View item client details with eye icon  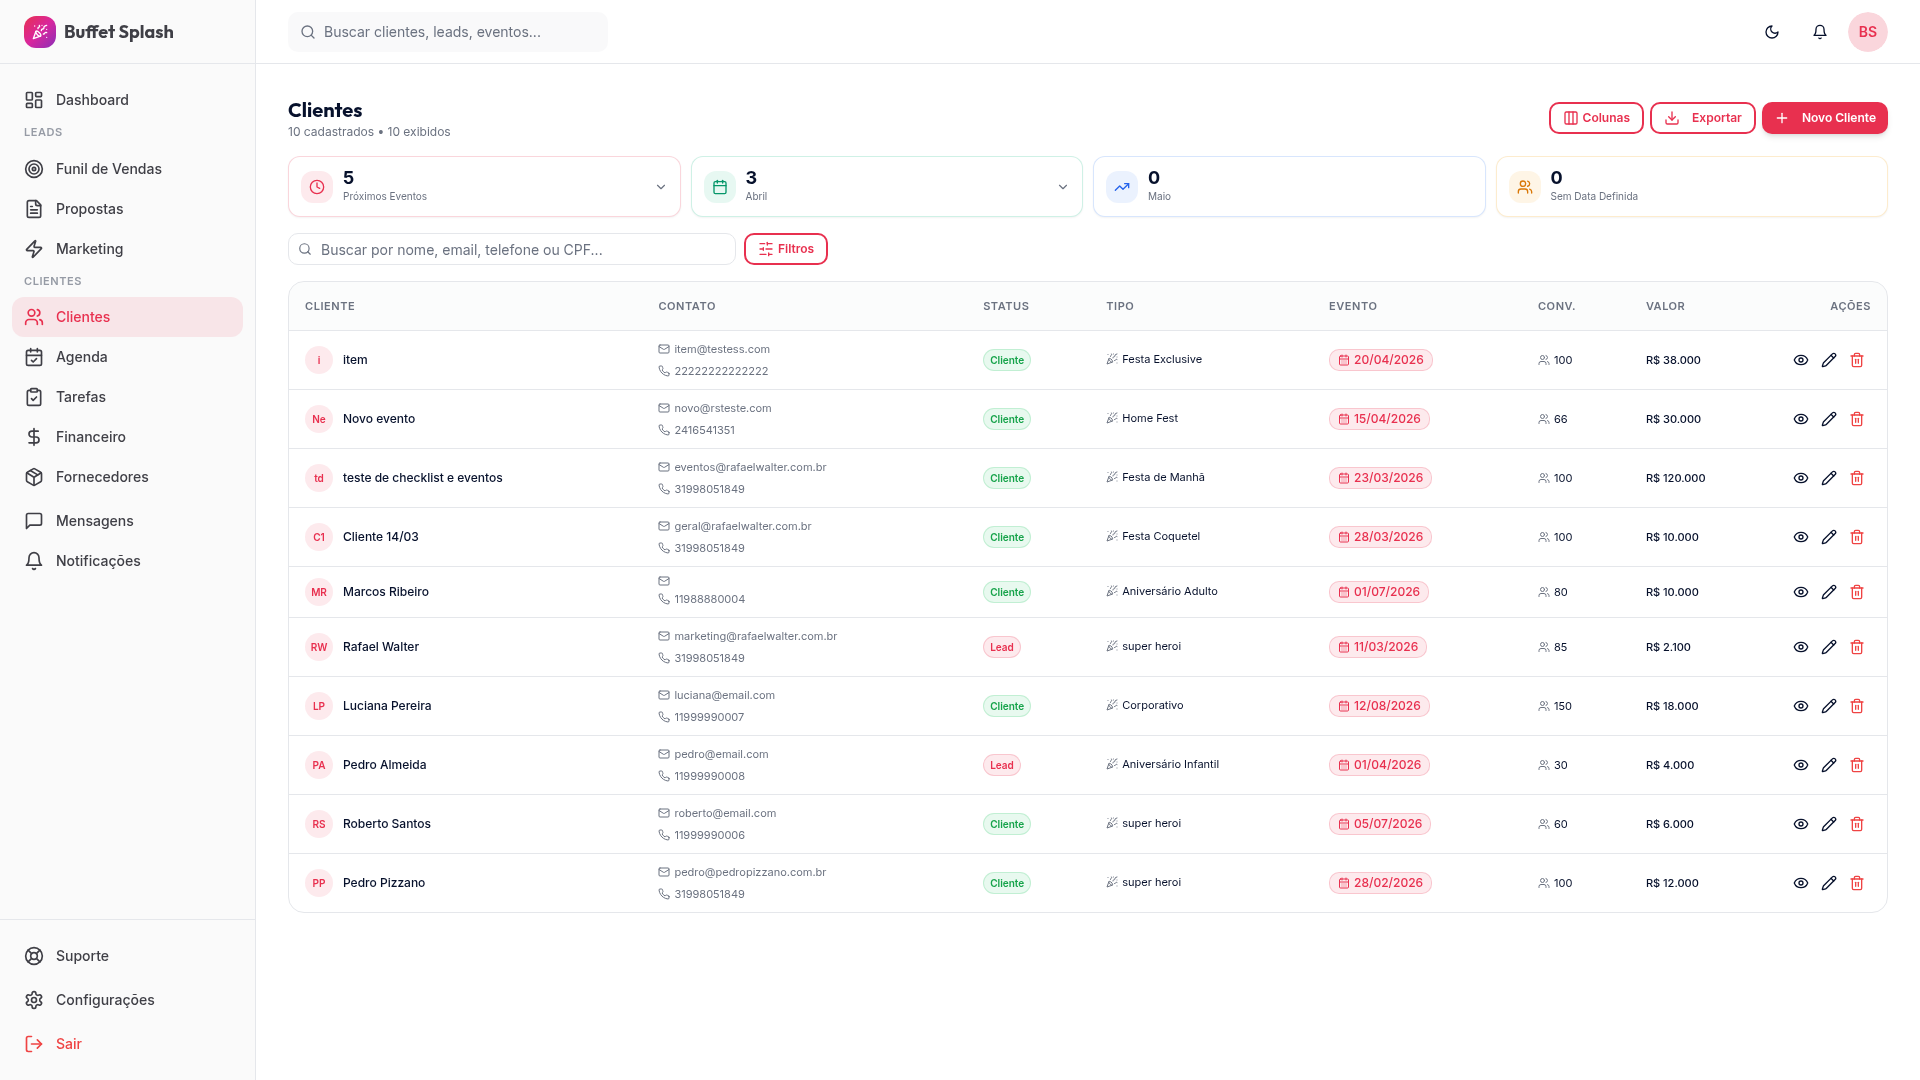point(1801,360)
